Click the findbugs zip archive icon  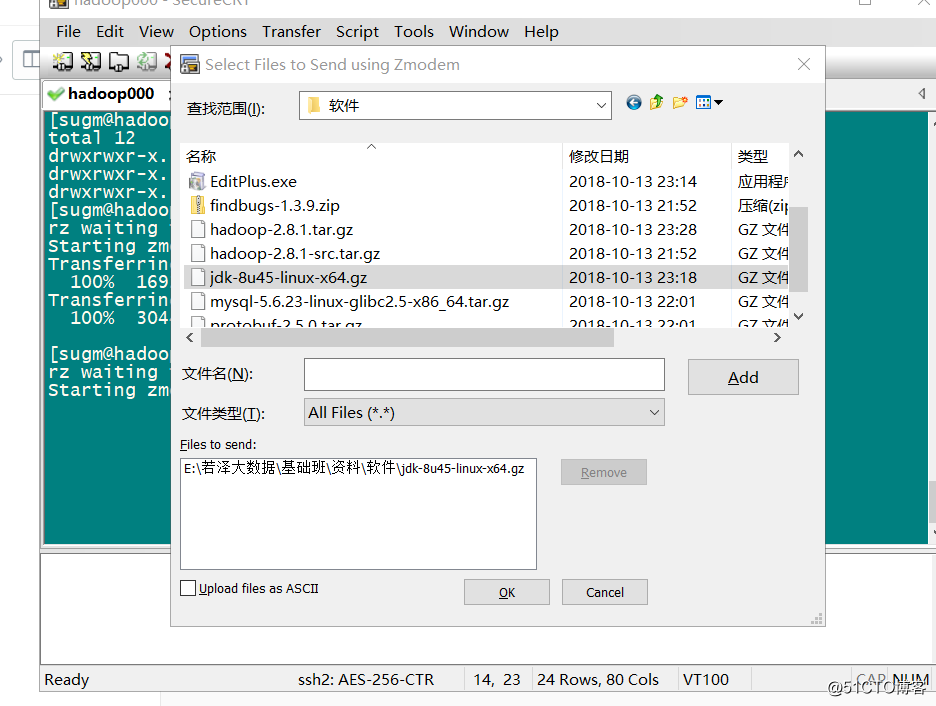click(197, 205)
